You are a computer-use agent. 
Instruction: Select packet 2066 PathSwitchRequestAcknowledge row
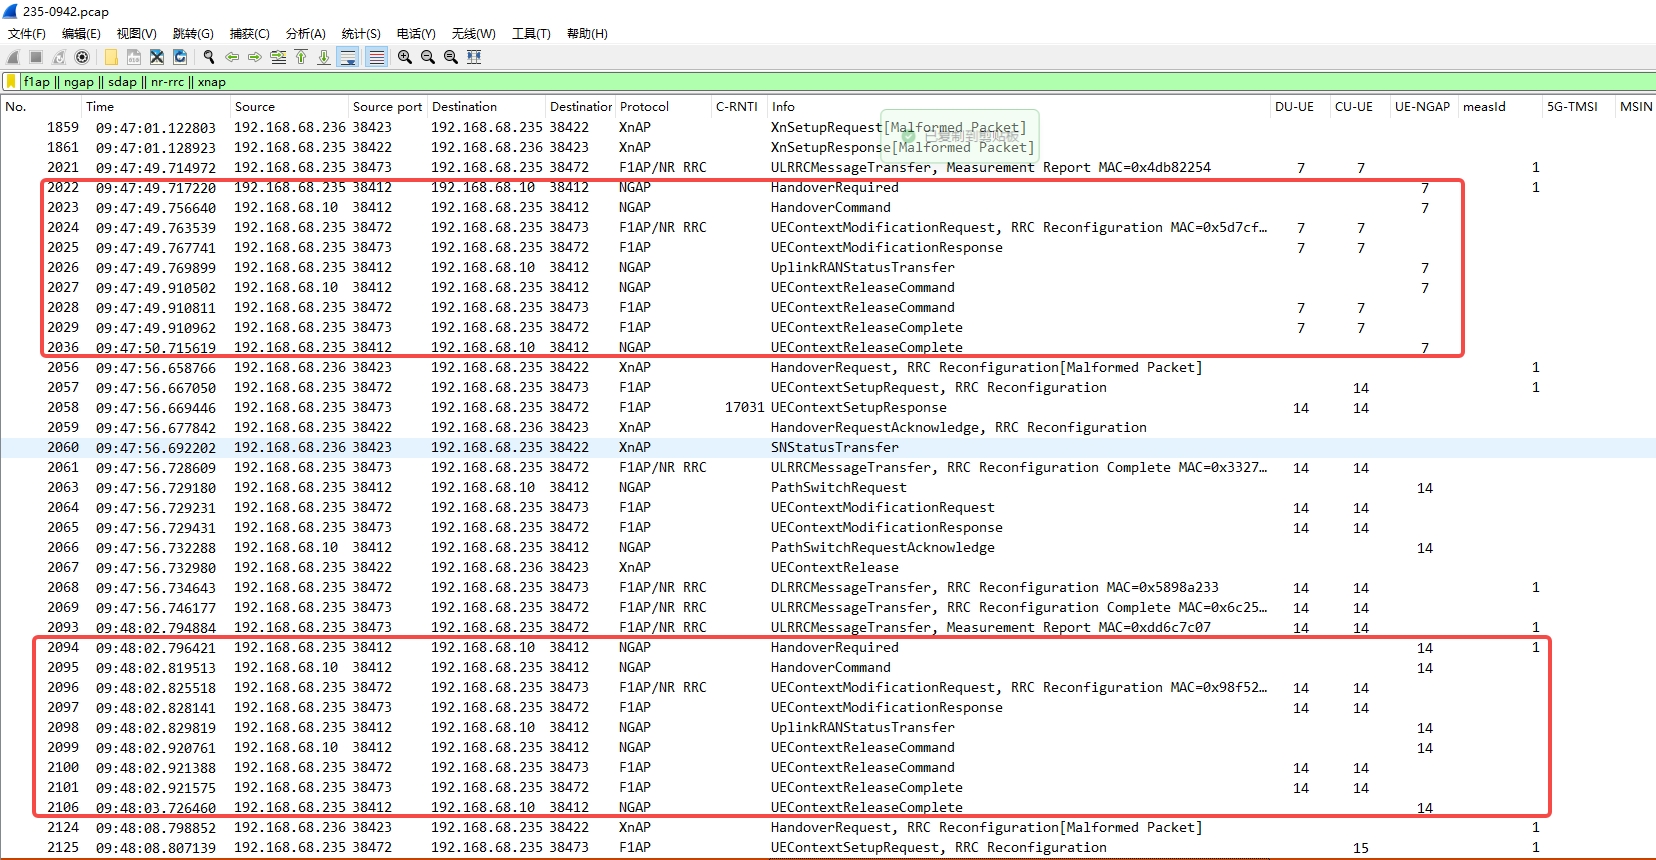click(828, 547)
